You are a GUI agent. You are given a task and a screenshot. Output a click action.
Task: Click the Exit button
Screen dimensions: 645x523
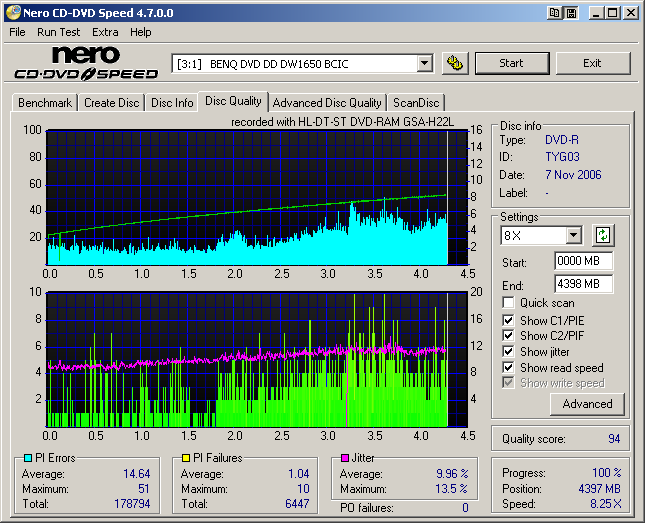tap(592, 63)
